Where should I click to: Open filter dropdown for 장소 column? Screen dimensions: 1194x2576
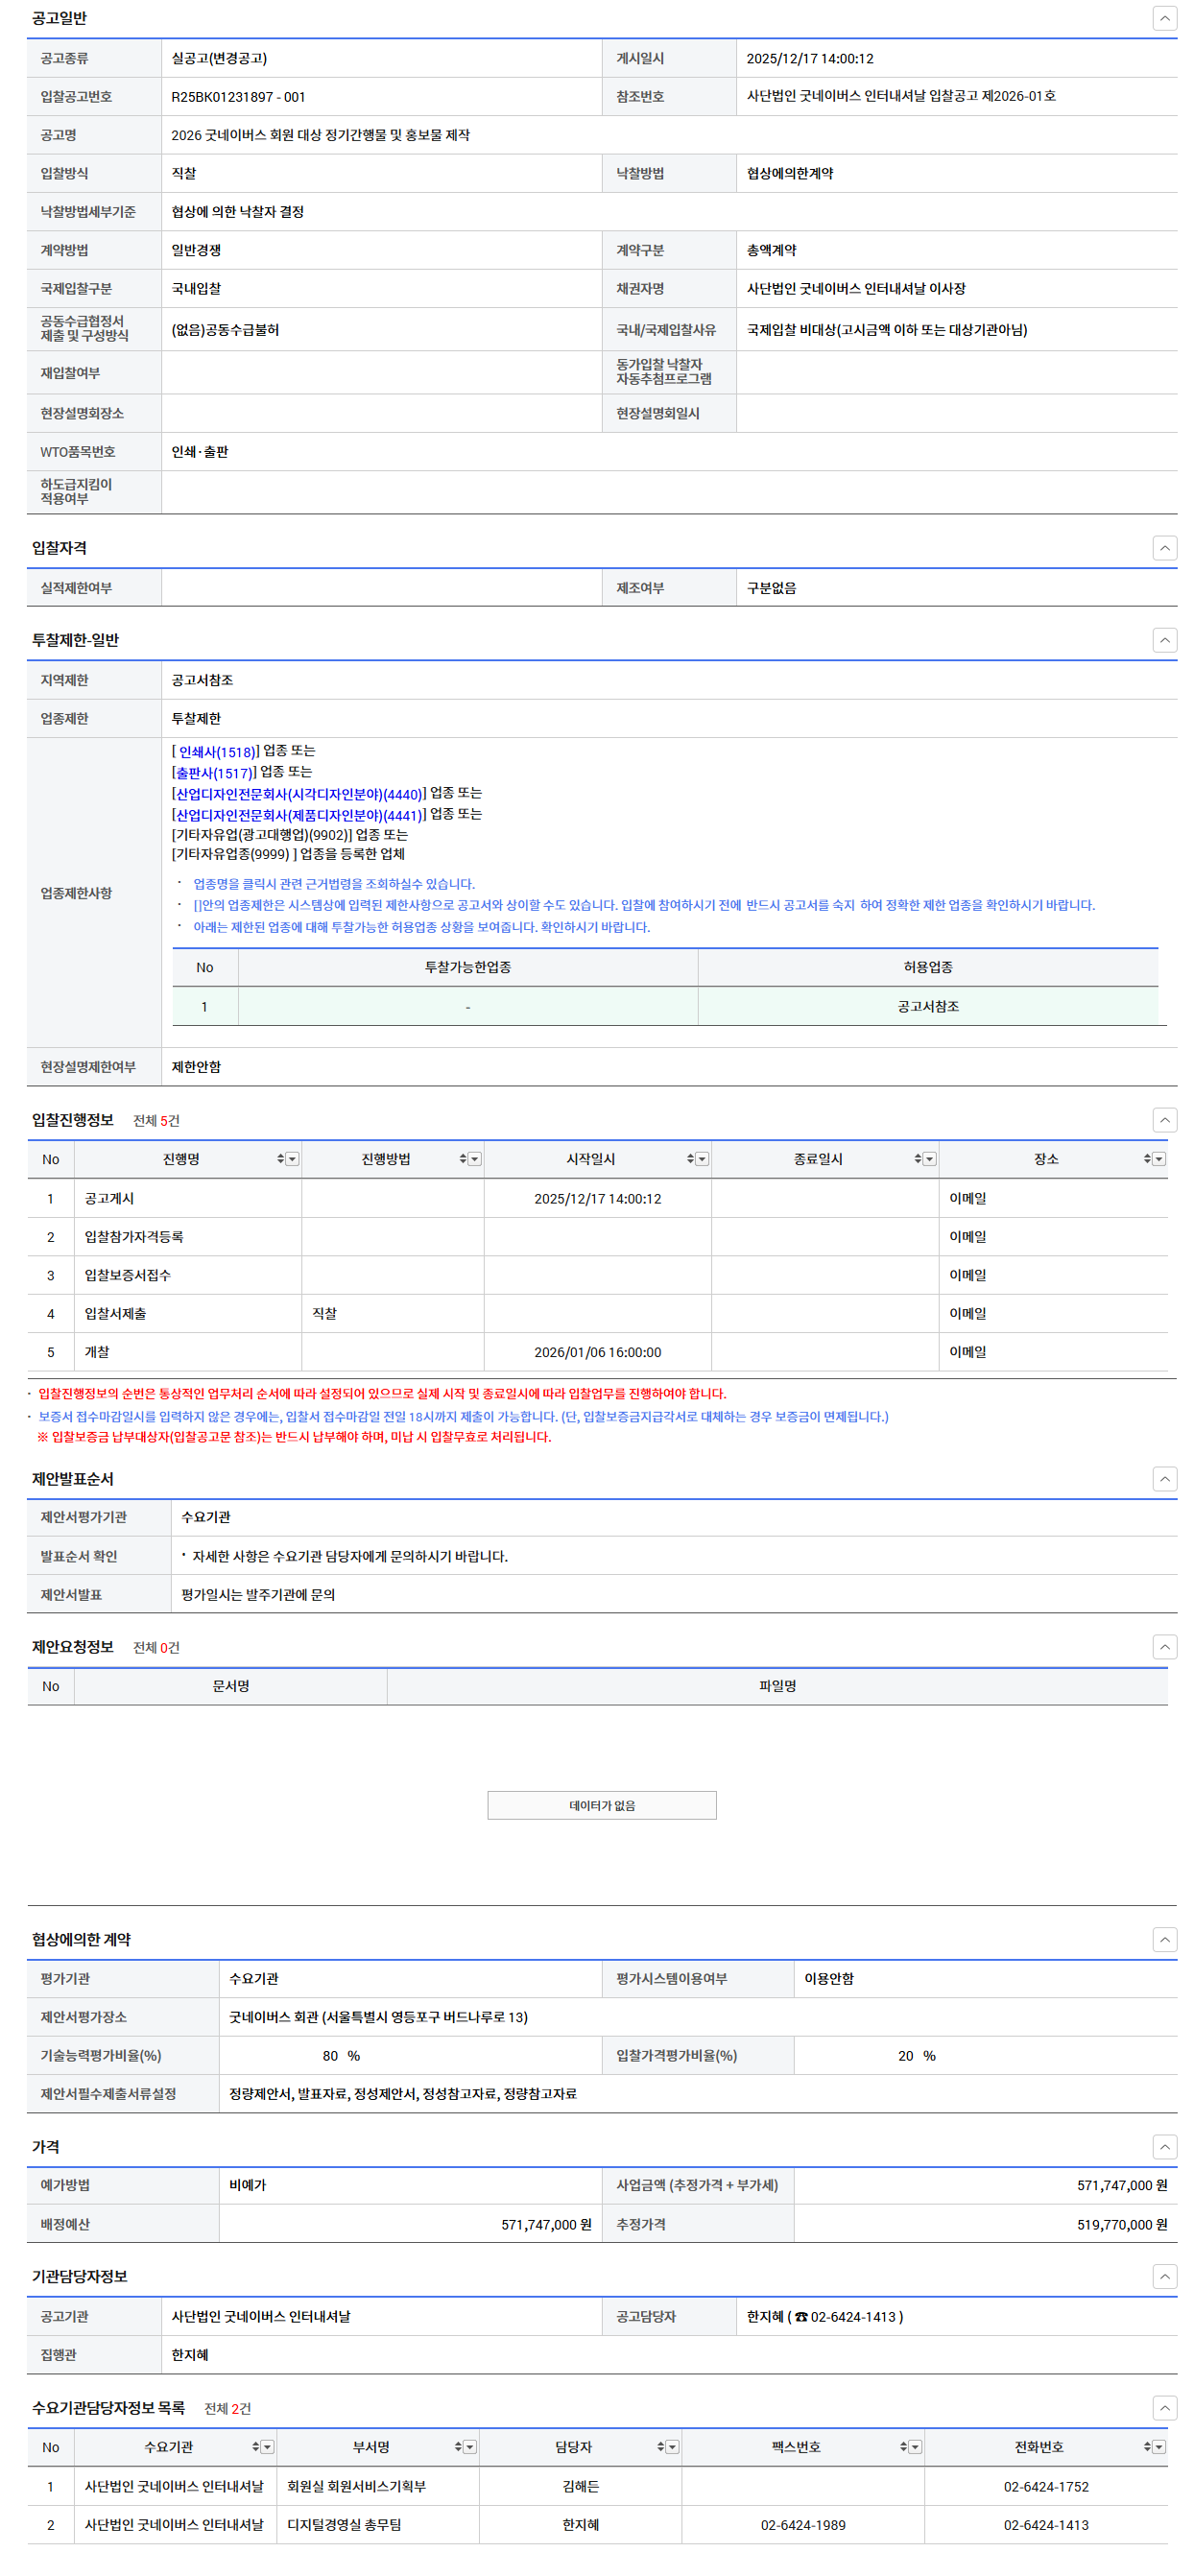point(1159,1159)
